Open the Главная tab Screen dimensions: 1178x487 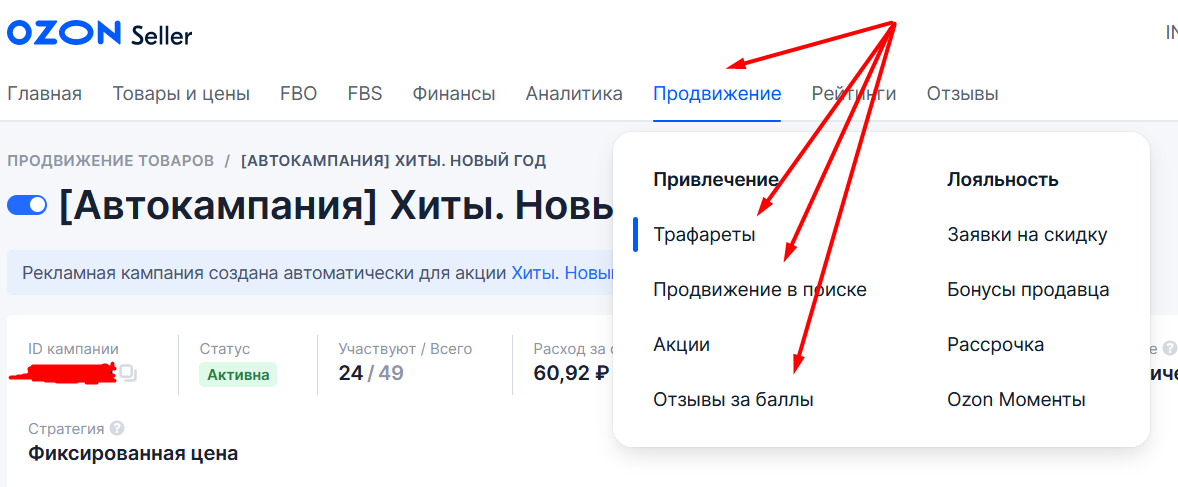(x=44, y=94)
